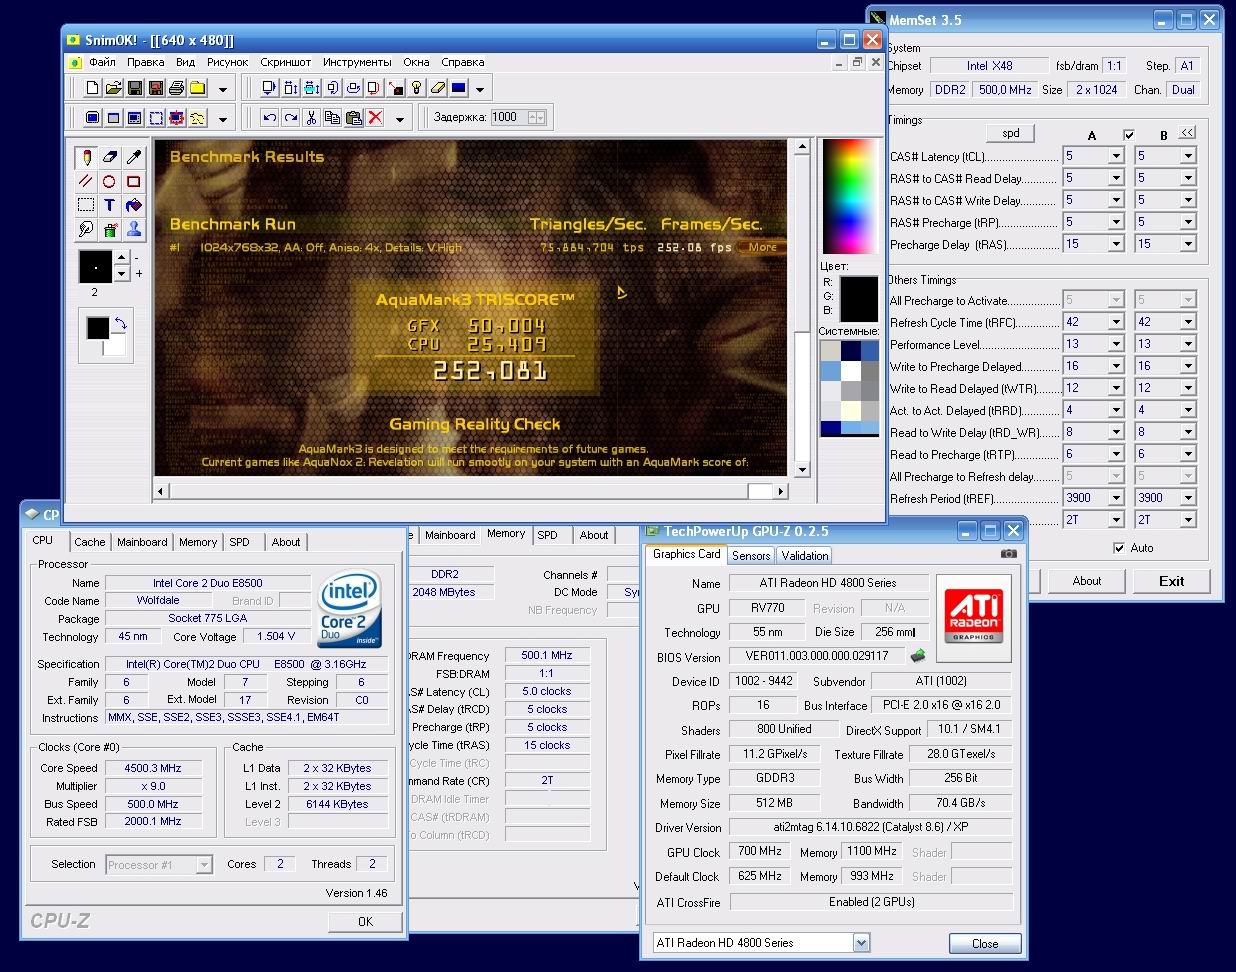1236x972 pixels.
Task: Open channel A CAS# Latency (tCL) dropdown
Action: tap(1116, 156)
